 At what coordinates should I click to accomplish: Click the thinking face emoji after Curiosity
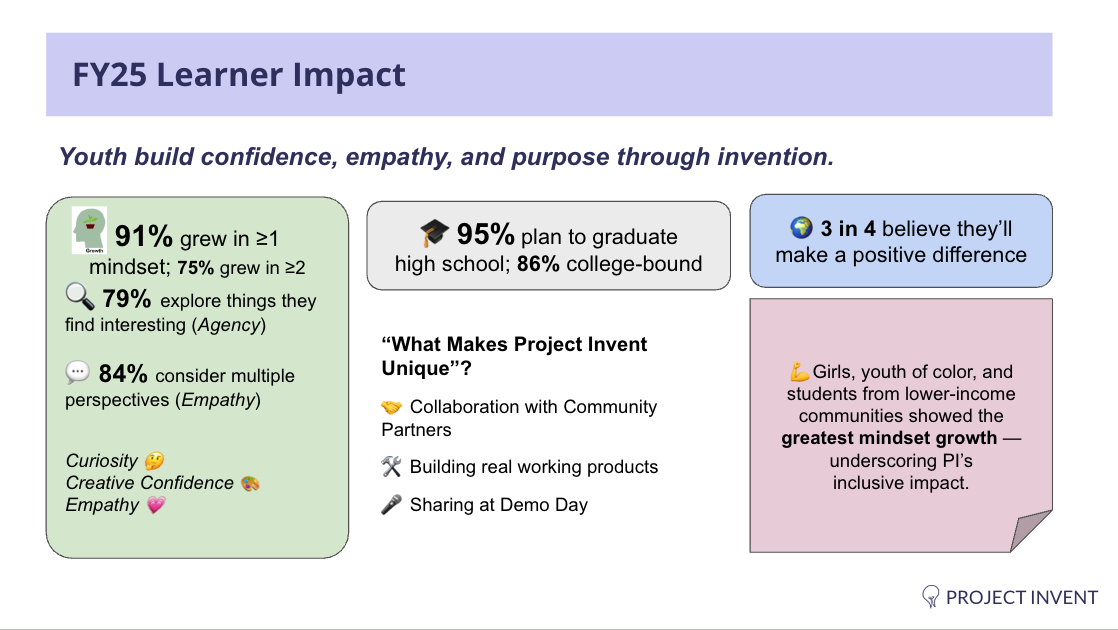154,461
